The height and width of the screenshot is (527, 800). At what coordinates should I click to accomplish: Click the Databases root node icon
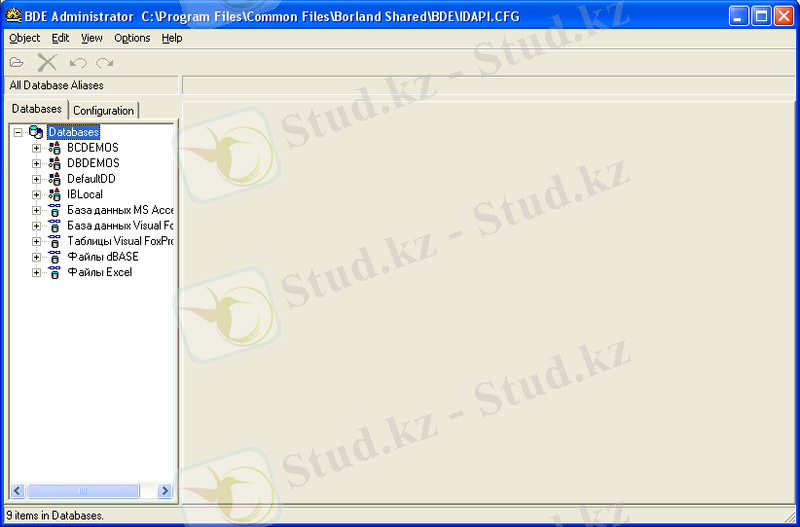tap(36, 133)
